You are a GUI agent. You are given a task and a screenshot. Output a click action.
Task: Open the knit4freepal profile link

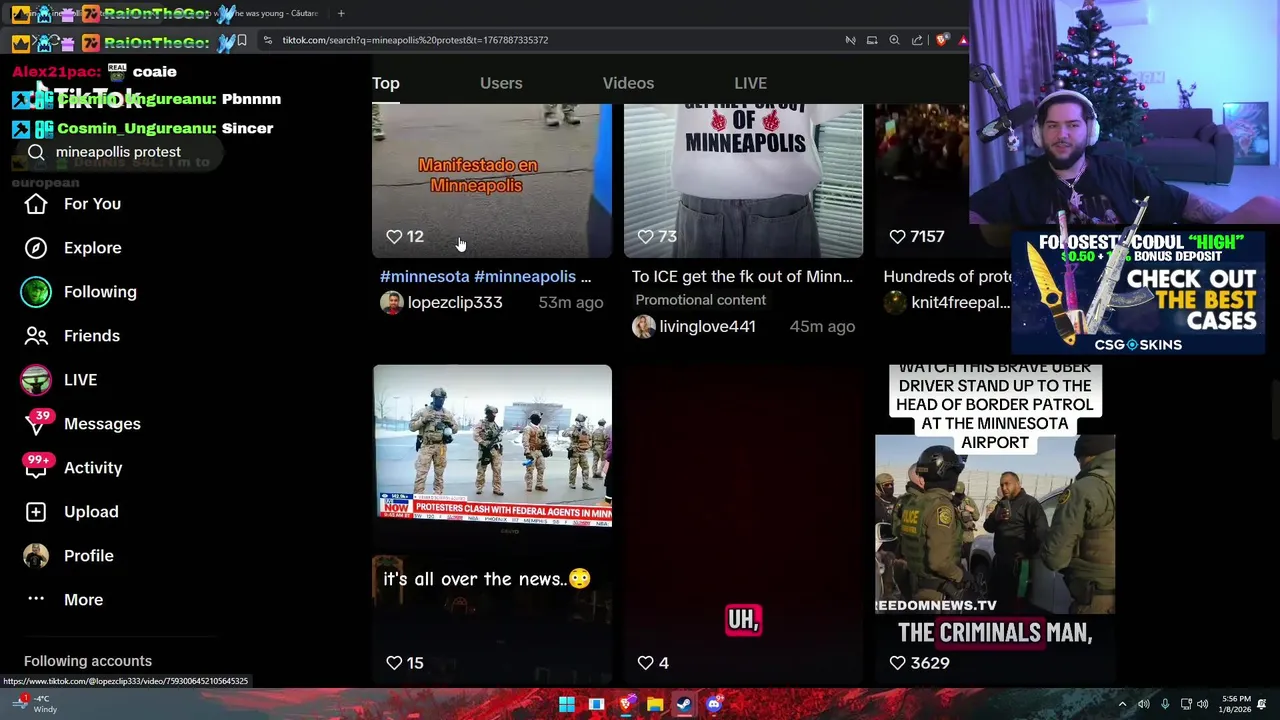960,303
